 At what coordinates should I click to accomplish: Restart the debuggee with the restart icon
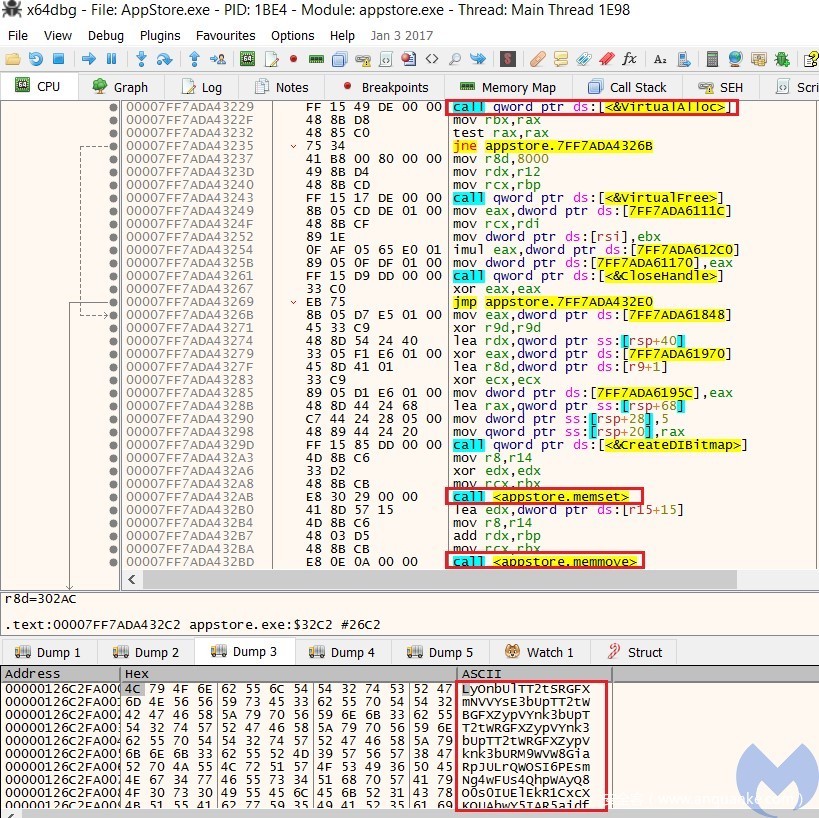coord(36,59)
